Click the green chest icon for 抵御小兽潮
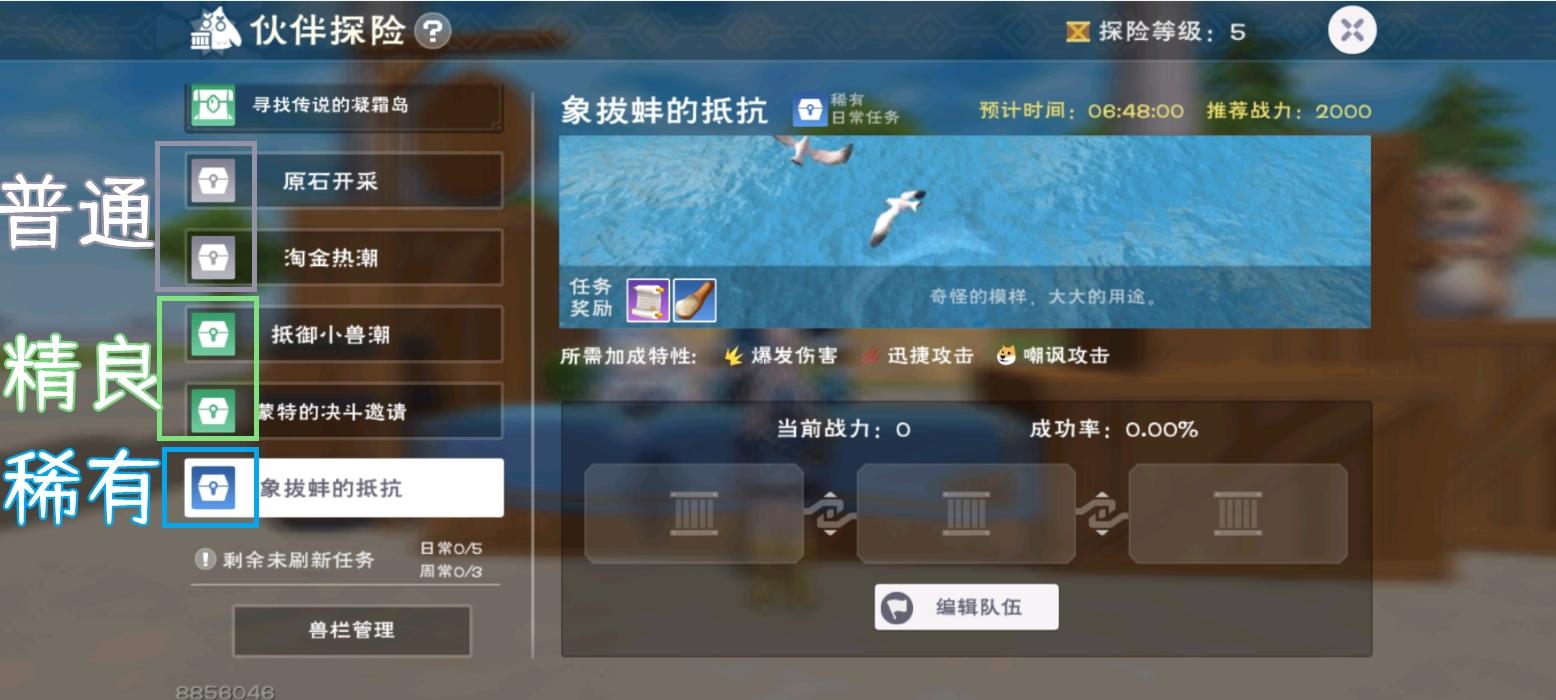1556x700 pixels. click(x=212, y=334)
